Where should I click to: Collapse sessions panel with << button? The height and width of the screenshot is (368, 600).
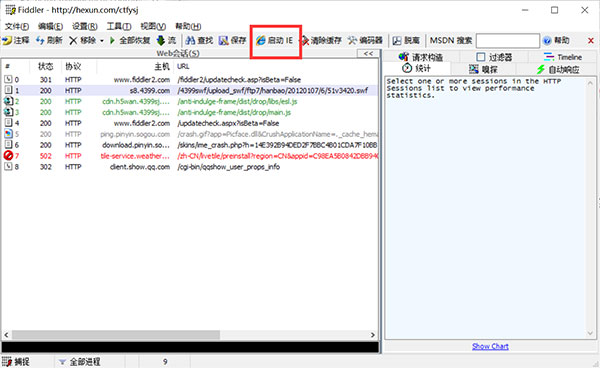tap(368, 54)
